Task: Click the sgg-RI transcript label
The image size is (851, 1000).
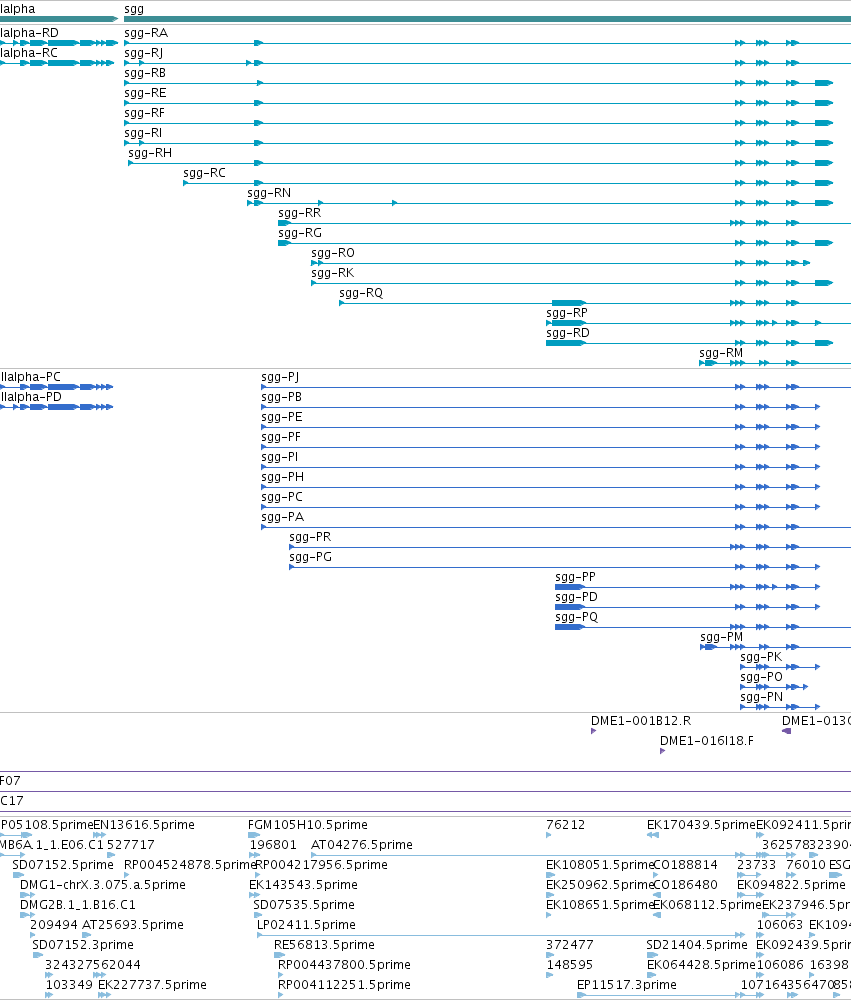Action: [143, 133]
